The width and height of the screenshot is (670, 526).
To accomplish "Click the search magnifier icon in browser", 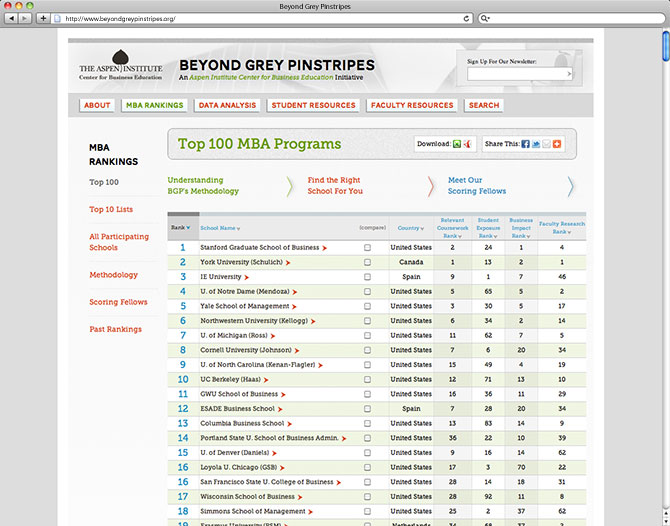I will pos(485,18).
